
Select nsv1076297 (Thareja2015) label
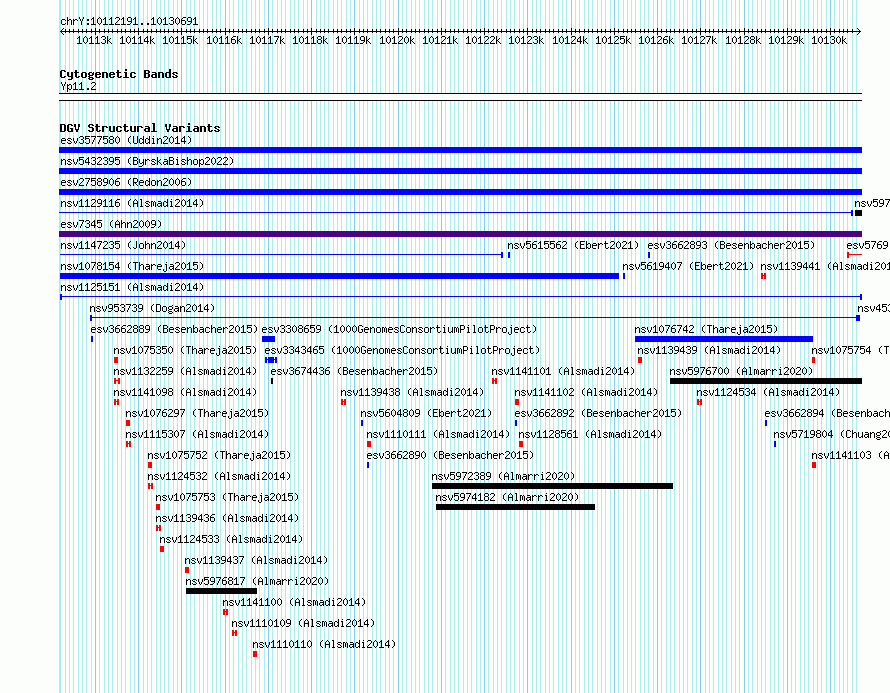click(197, 413)
